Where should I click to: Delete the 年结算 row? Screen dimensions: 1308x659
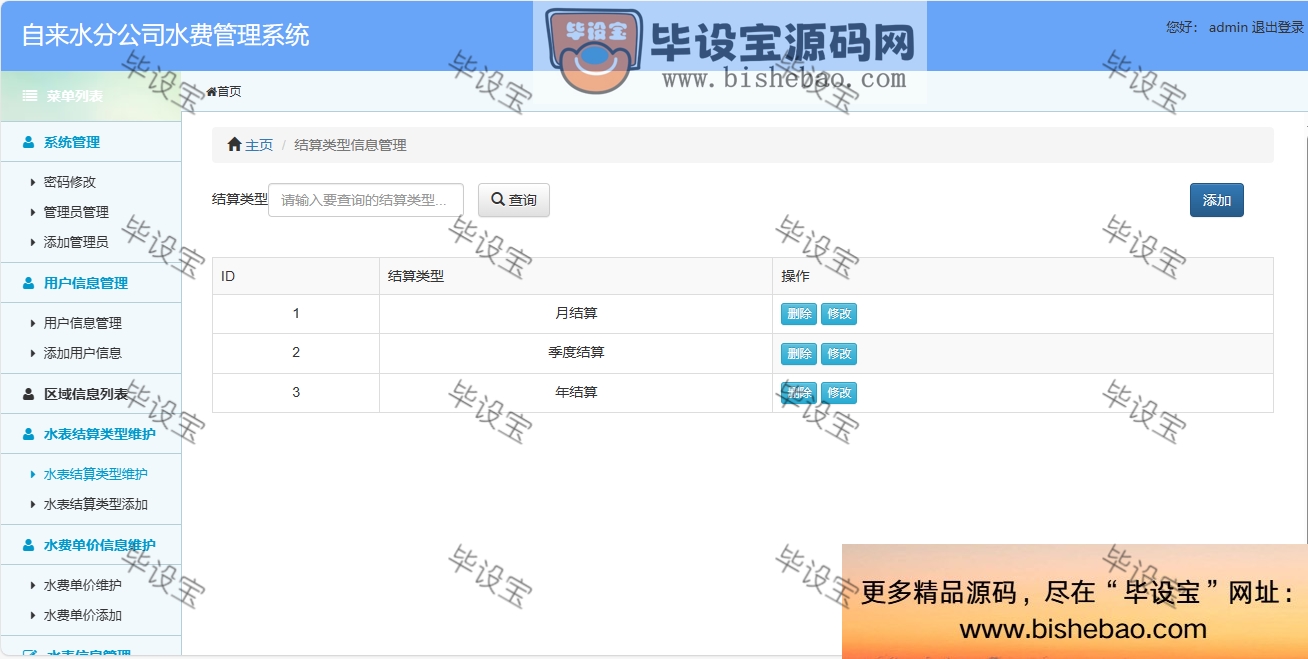tap(799, 393)
